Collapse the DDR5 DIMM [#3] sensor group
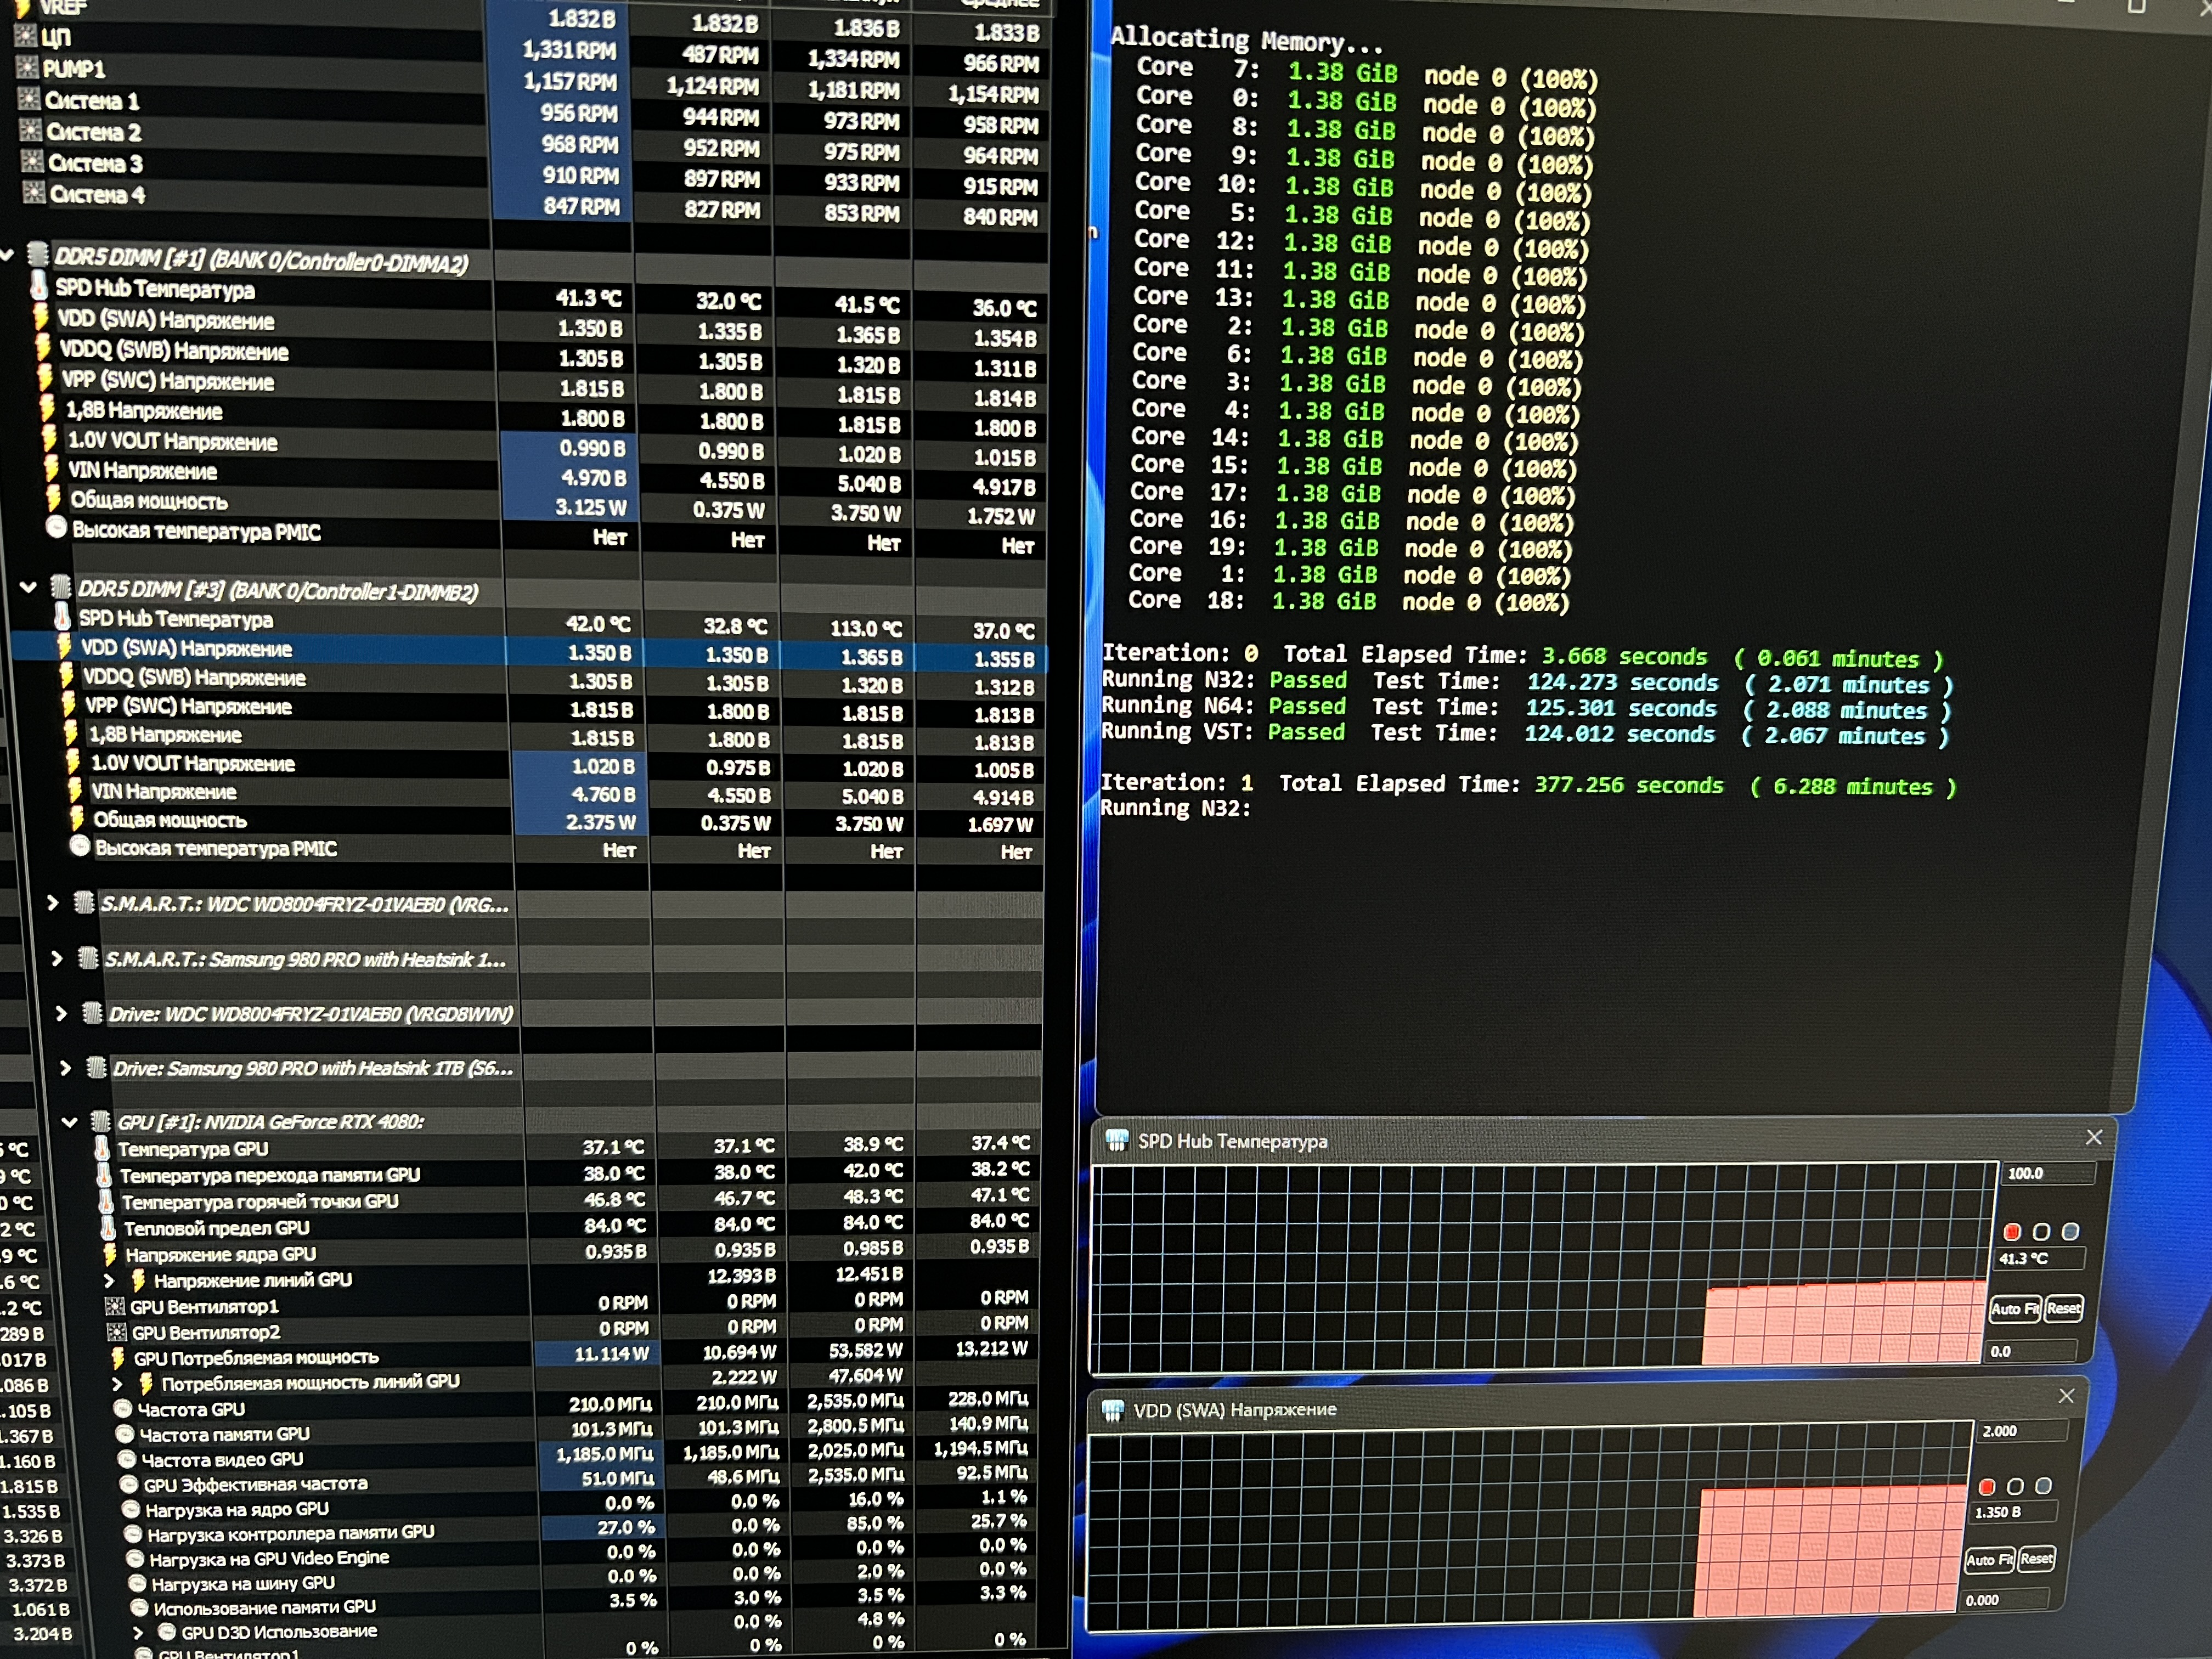Image resolution: width=2212 pixels, height=1659 pixels. [28, 588]
